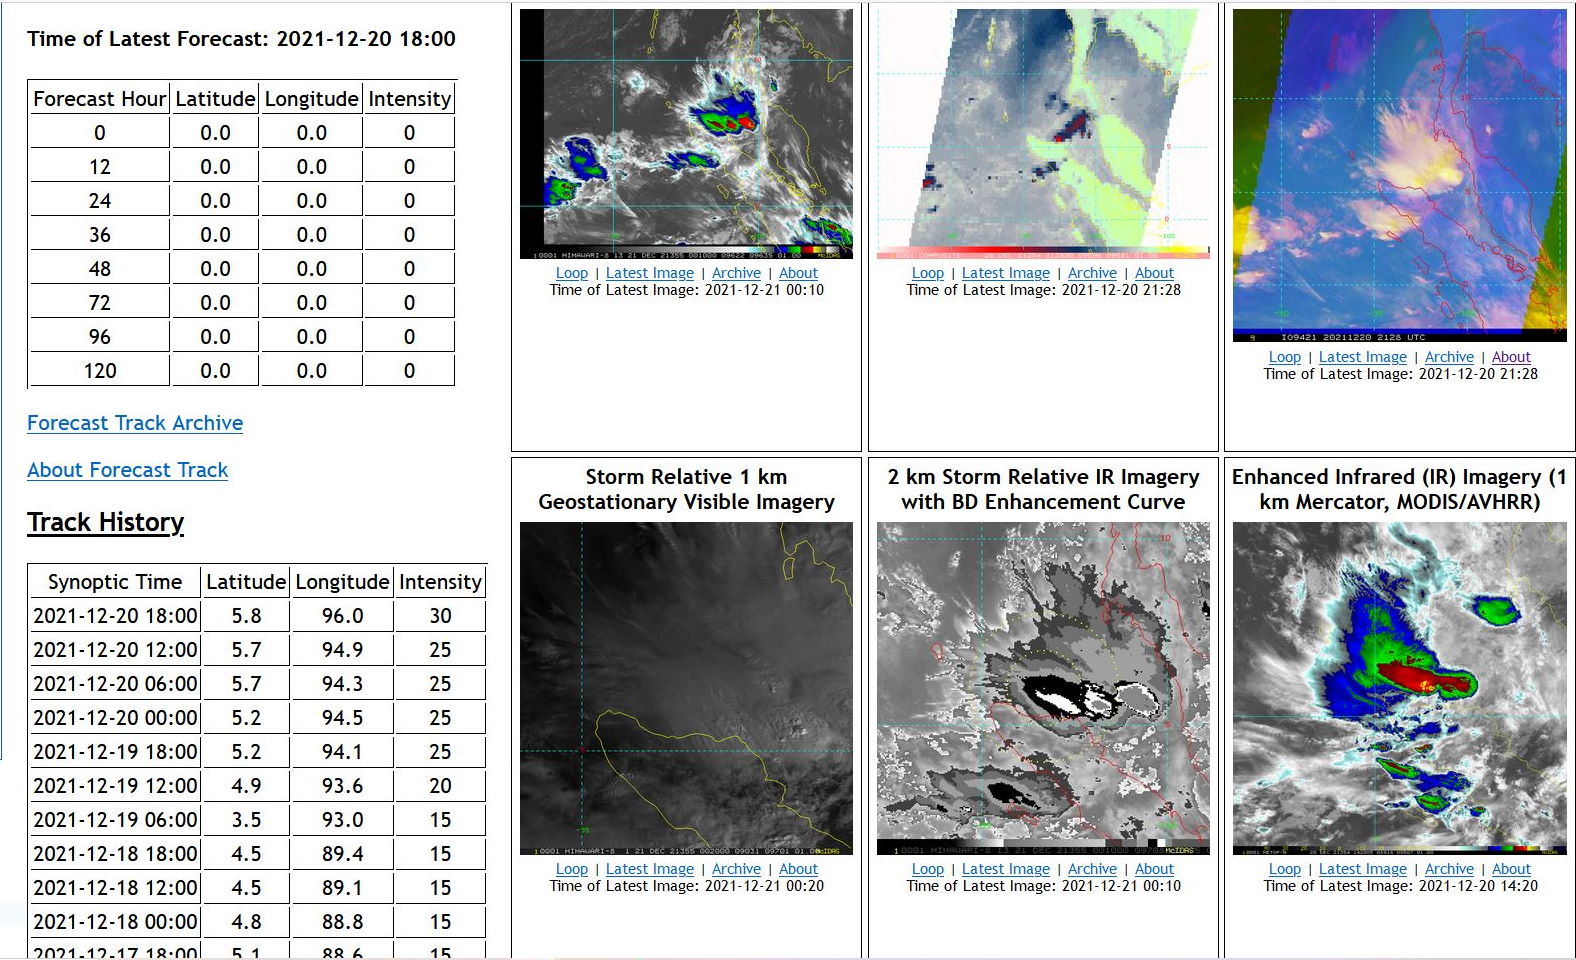Click longitude value 96.0 in Track History
1576x960 pixels.
[x=342, y=616]
